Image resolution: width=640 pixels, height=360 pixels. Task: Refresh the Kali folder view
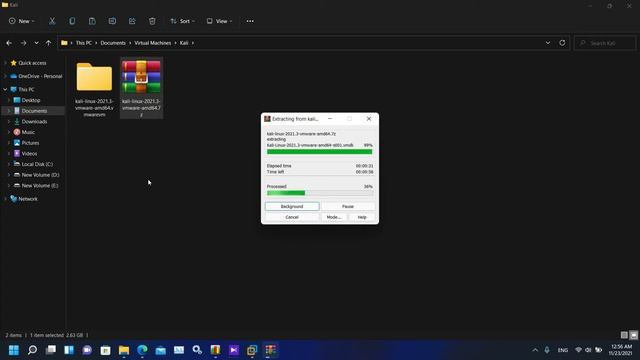[x=562, y=43]
